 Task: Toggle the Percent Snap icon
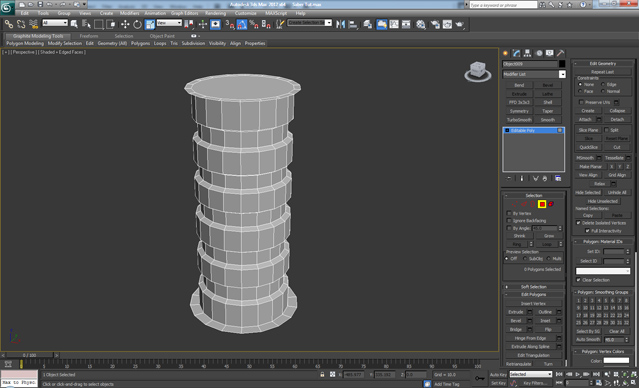254,24
